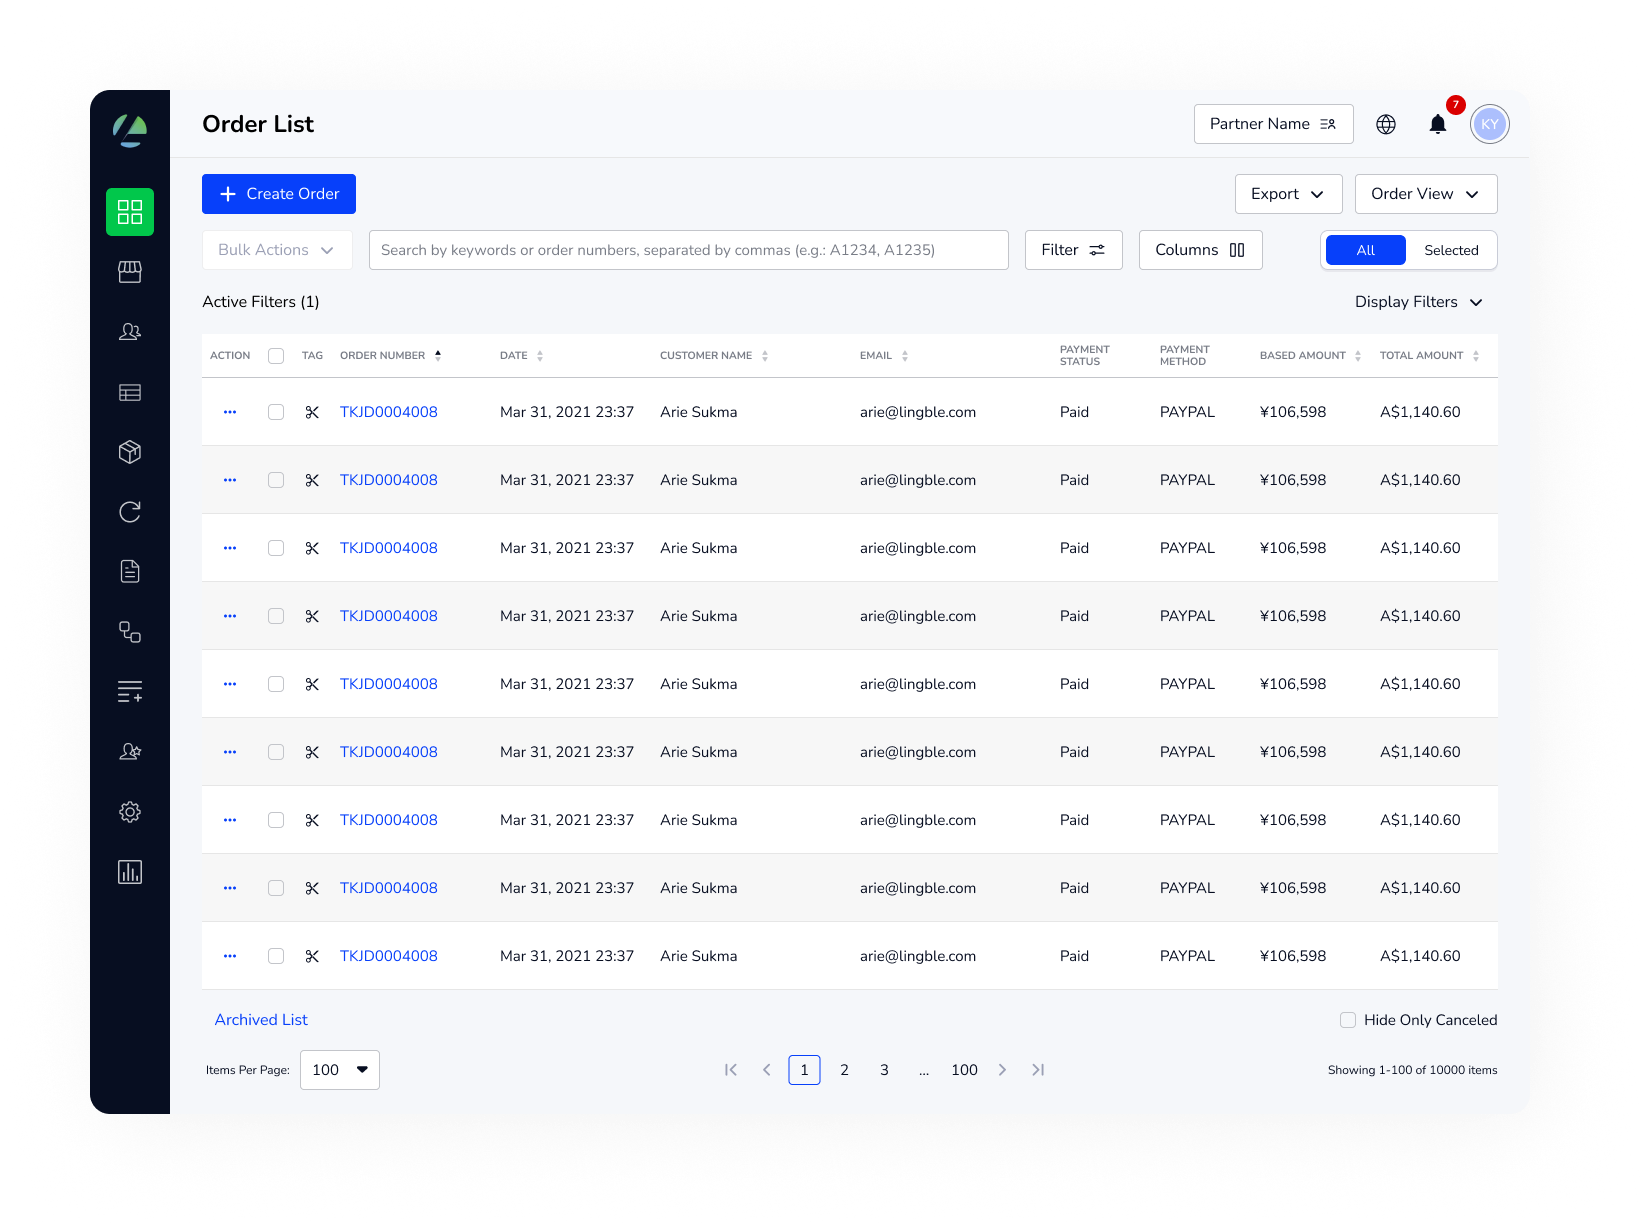Enable Hide Only Canceled checkbox

(x=1348, y=1020)
